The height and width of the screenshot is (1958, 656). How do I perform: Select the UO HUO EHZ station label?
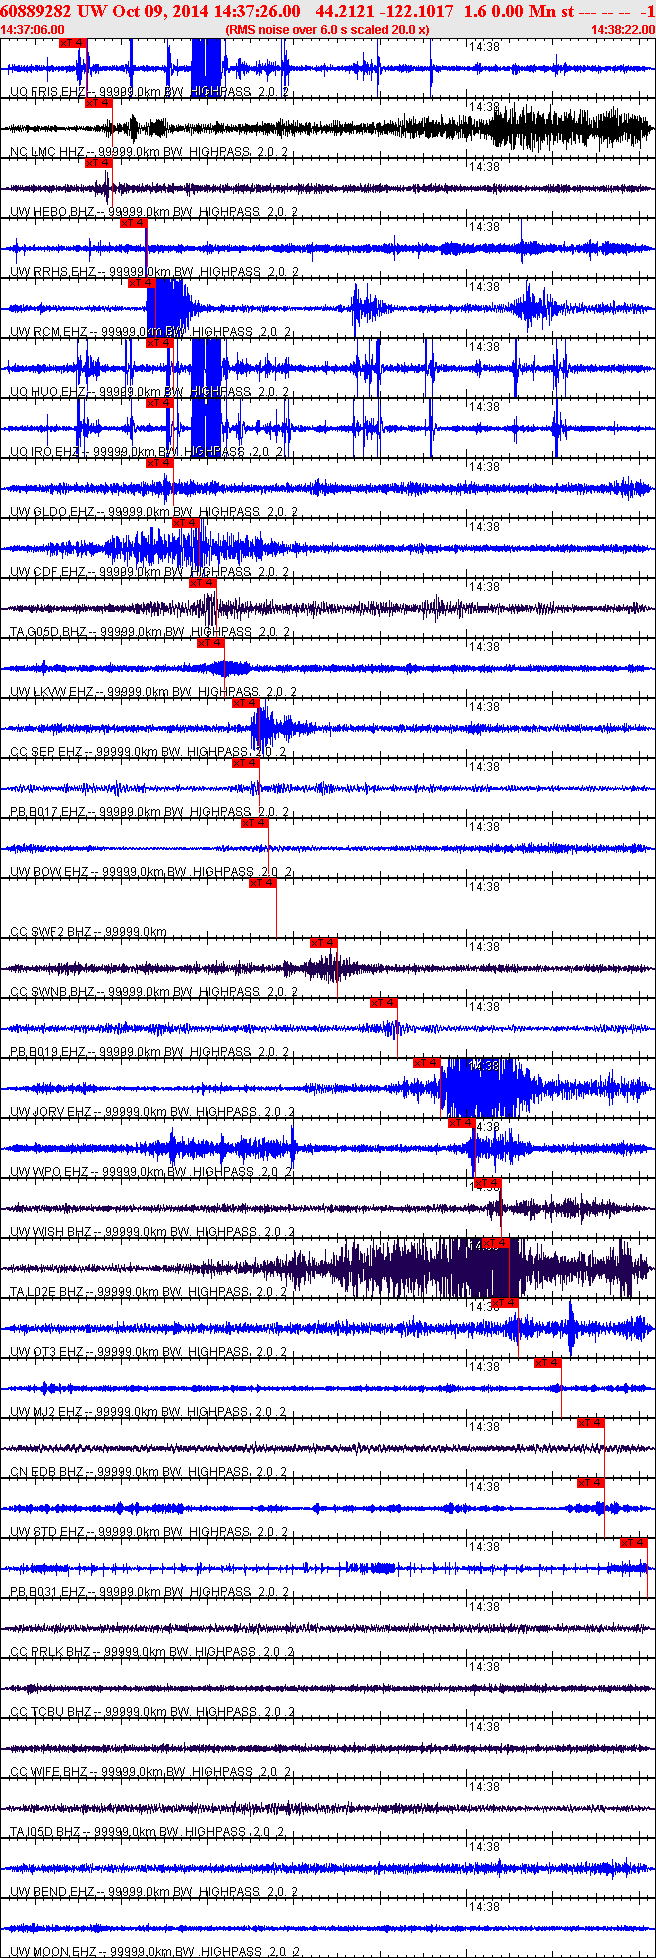pyautogui.click(x=150, y=392)
